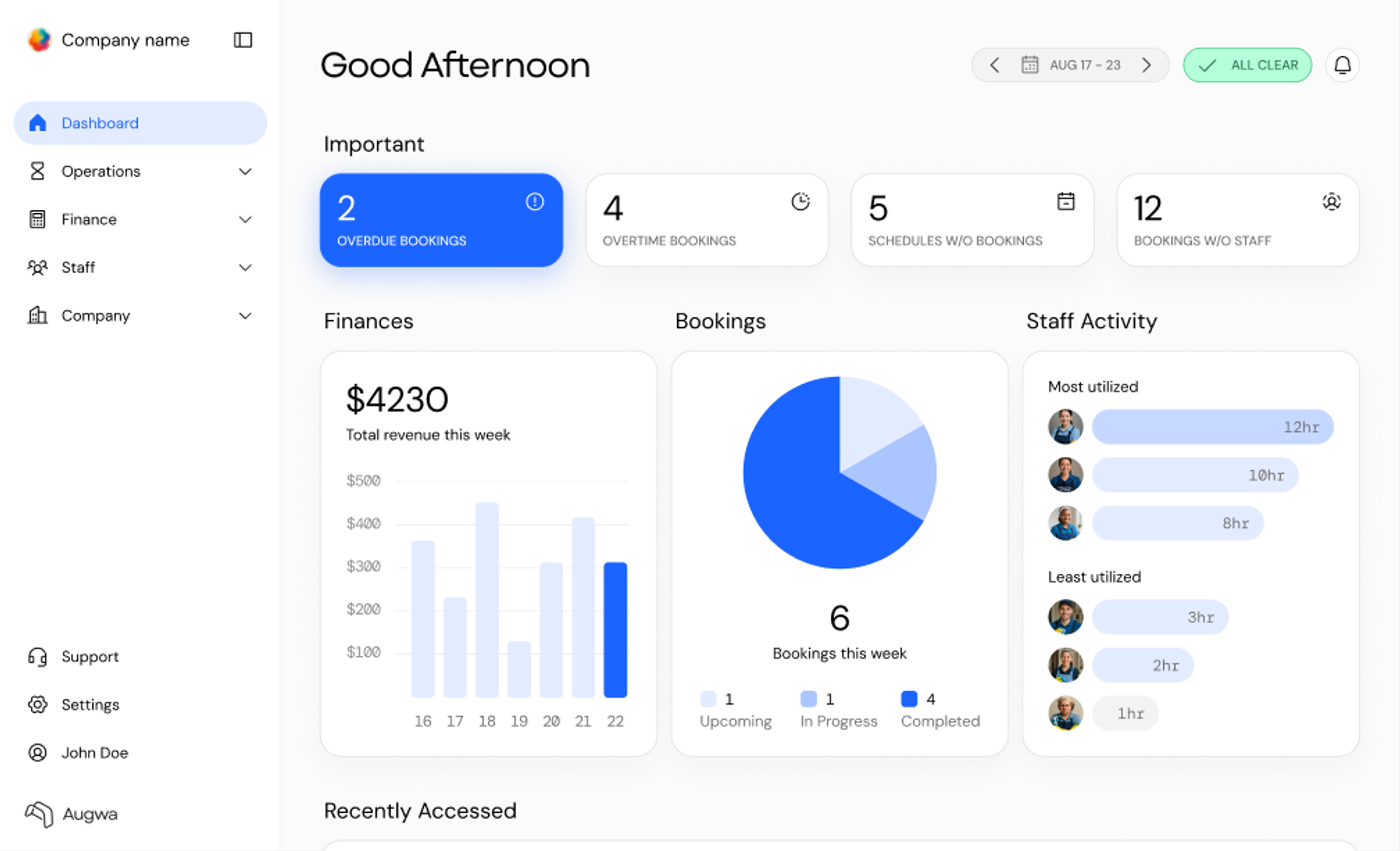
Task: Click the Upcoming legend swatch
Action: click(x=708, y=699)
